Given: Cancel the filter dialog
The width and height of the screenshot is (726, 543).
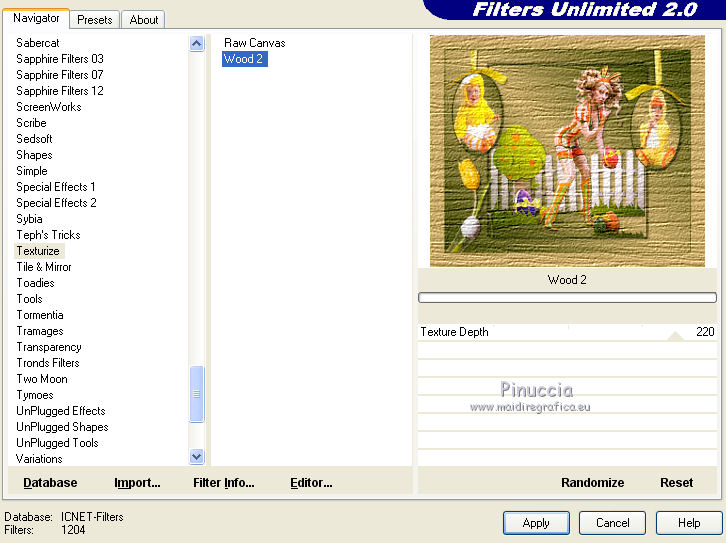Looking at the screenshot, I should pos(612,523).
